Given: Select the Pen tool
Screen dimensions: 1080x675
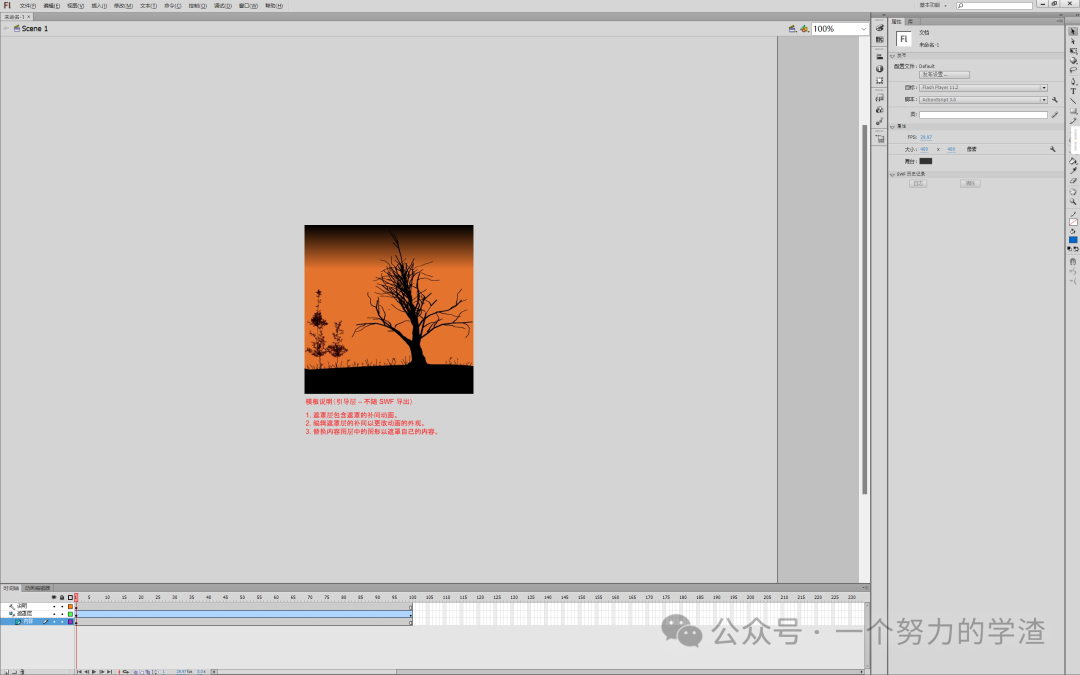Looking at the screenshot, I should (x=1072, y=81).
